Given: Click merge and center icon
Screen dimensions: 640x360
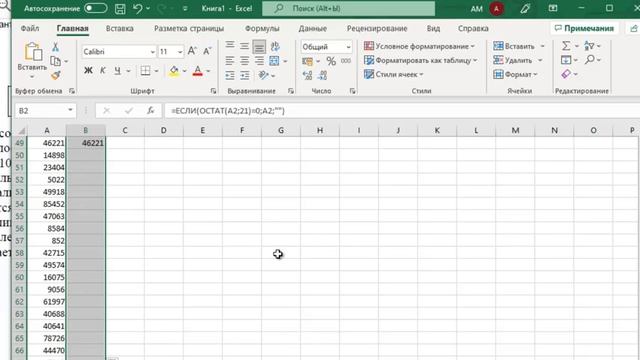Looking at the screenshot, I should (274, 61).
